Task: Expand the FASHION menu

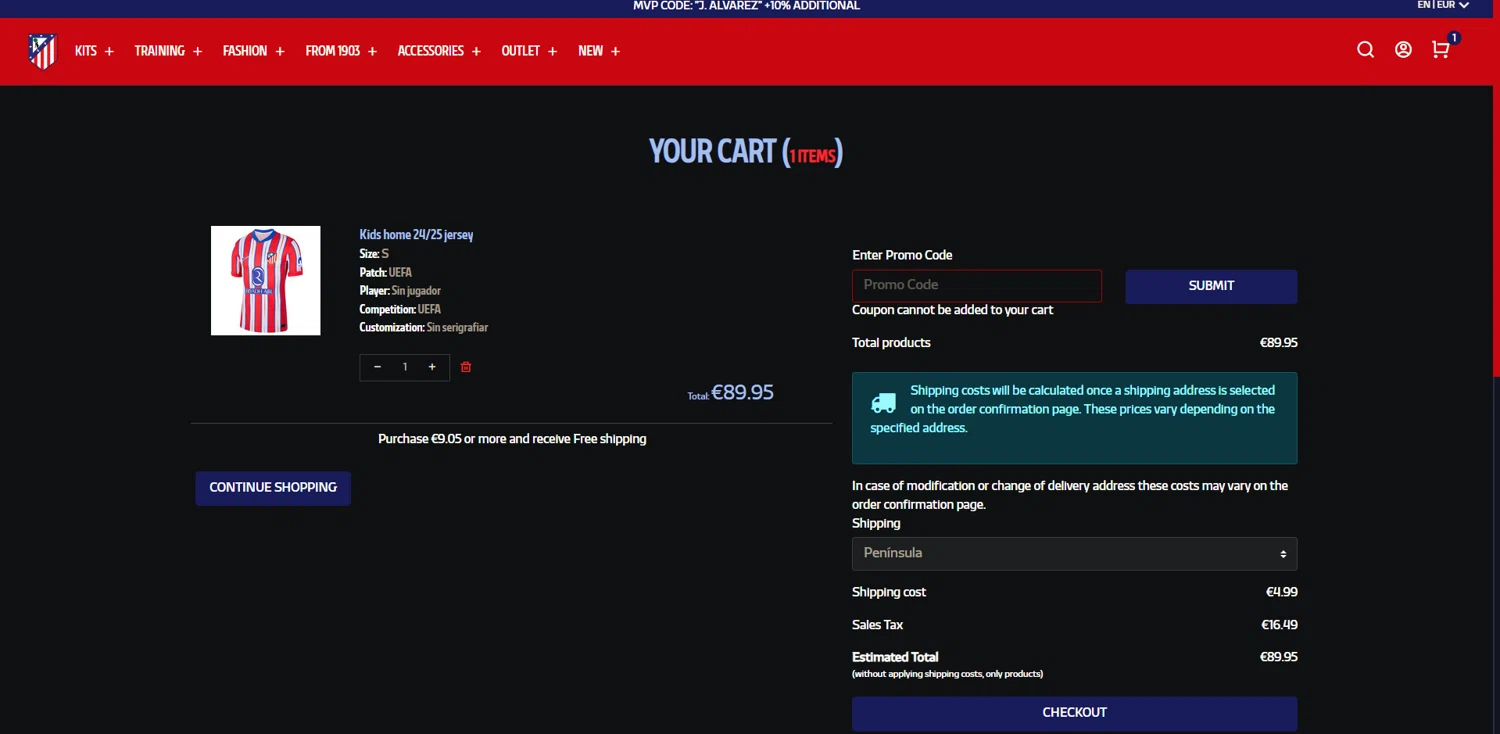Action: [254, 51]
